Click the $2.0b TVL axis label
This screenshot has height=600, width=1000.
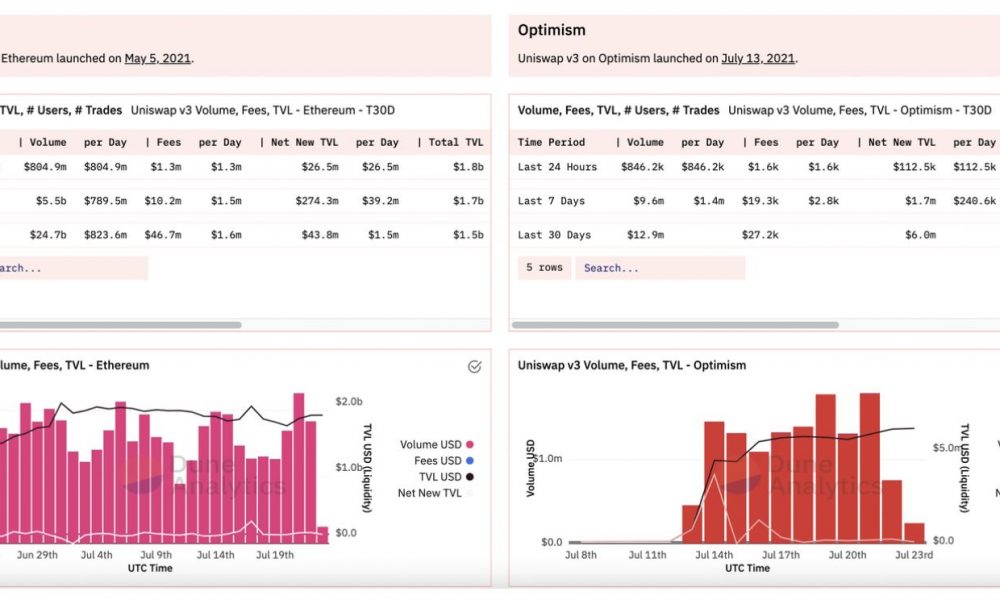349,401
